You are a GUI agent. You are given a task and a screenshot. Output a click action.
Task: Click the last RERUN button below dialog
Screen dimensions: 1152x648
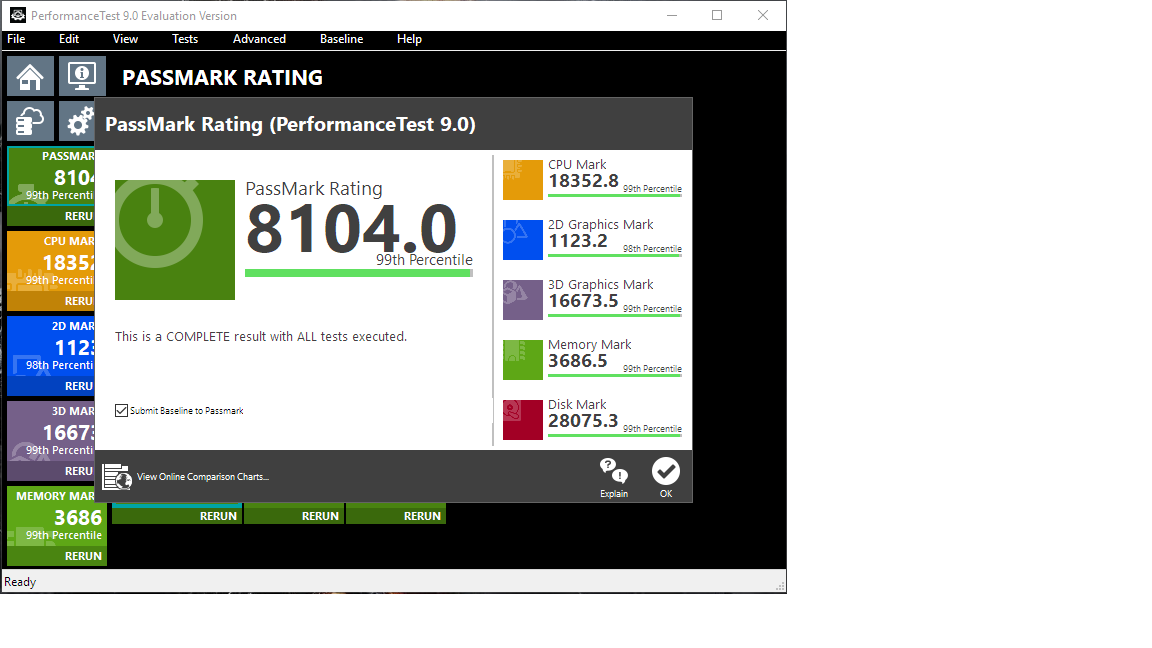tap(396, 516)
